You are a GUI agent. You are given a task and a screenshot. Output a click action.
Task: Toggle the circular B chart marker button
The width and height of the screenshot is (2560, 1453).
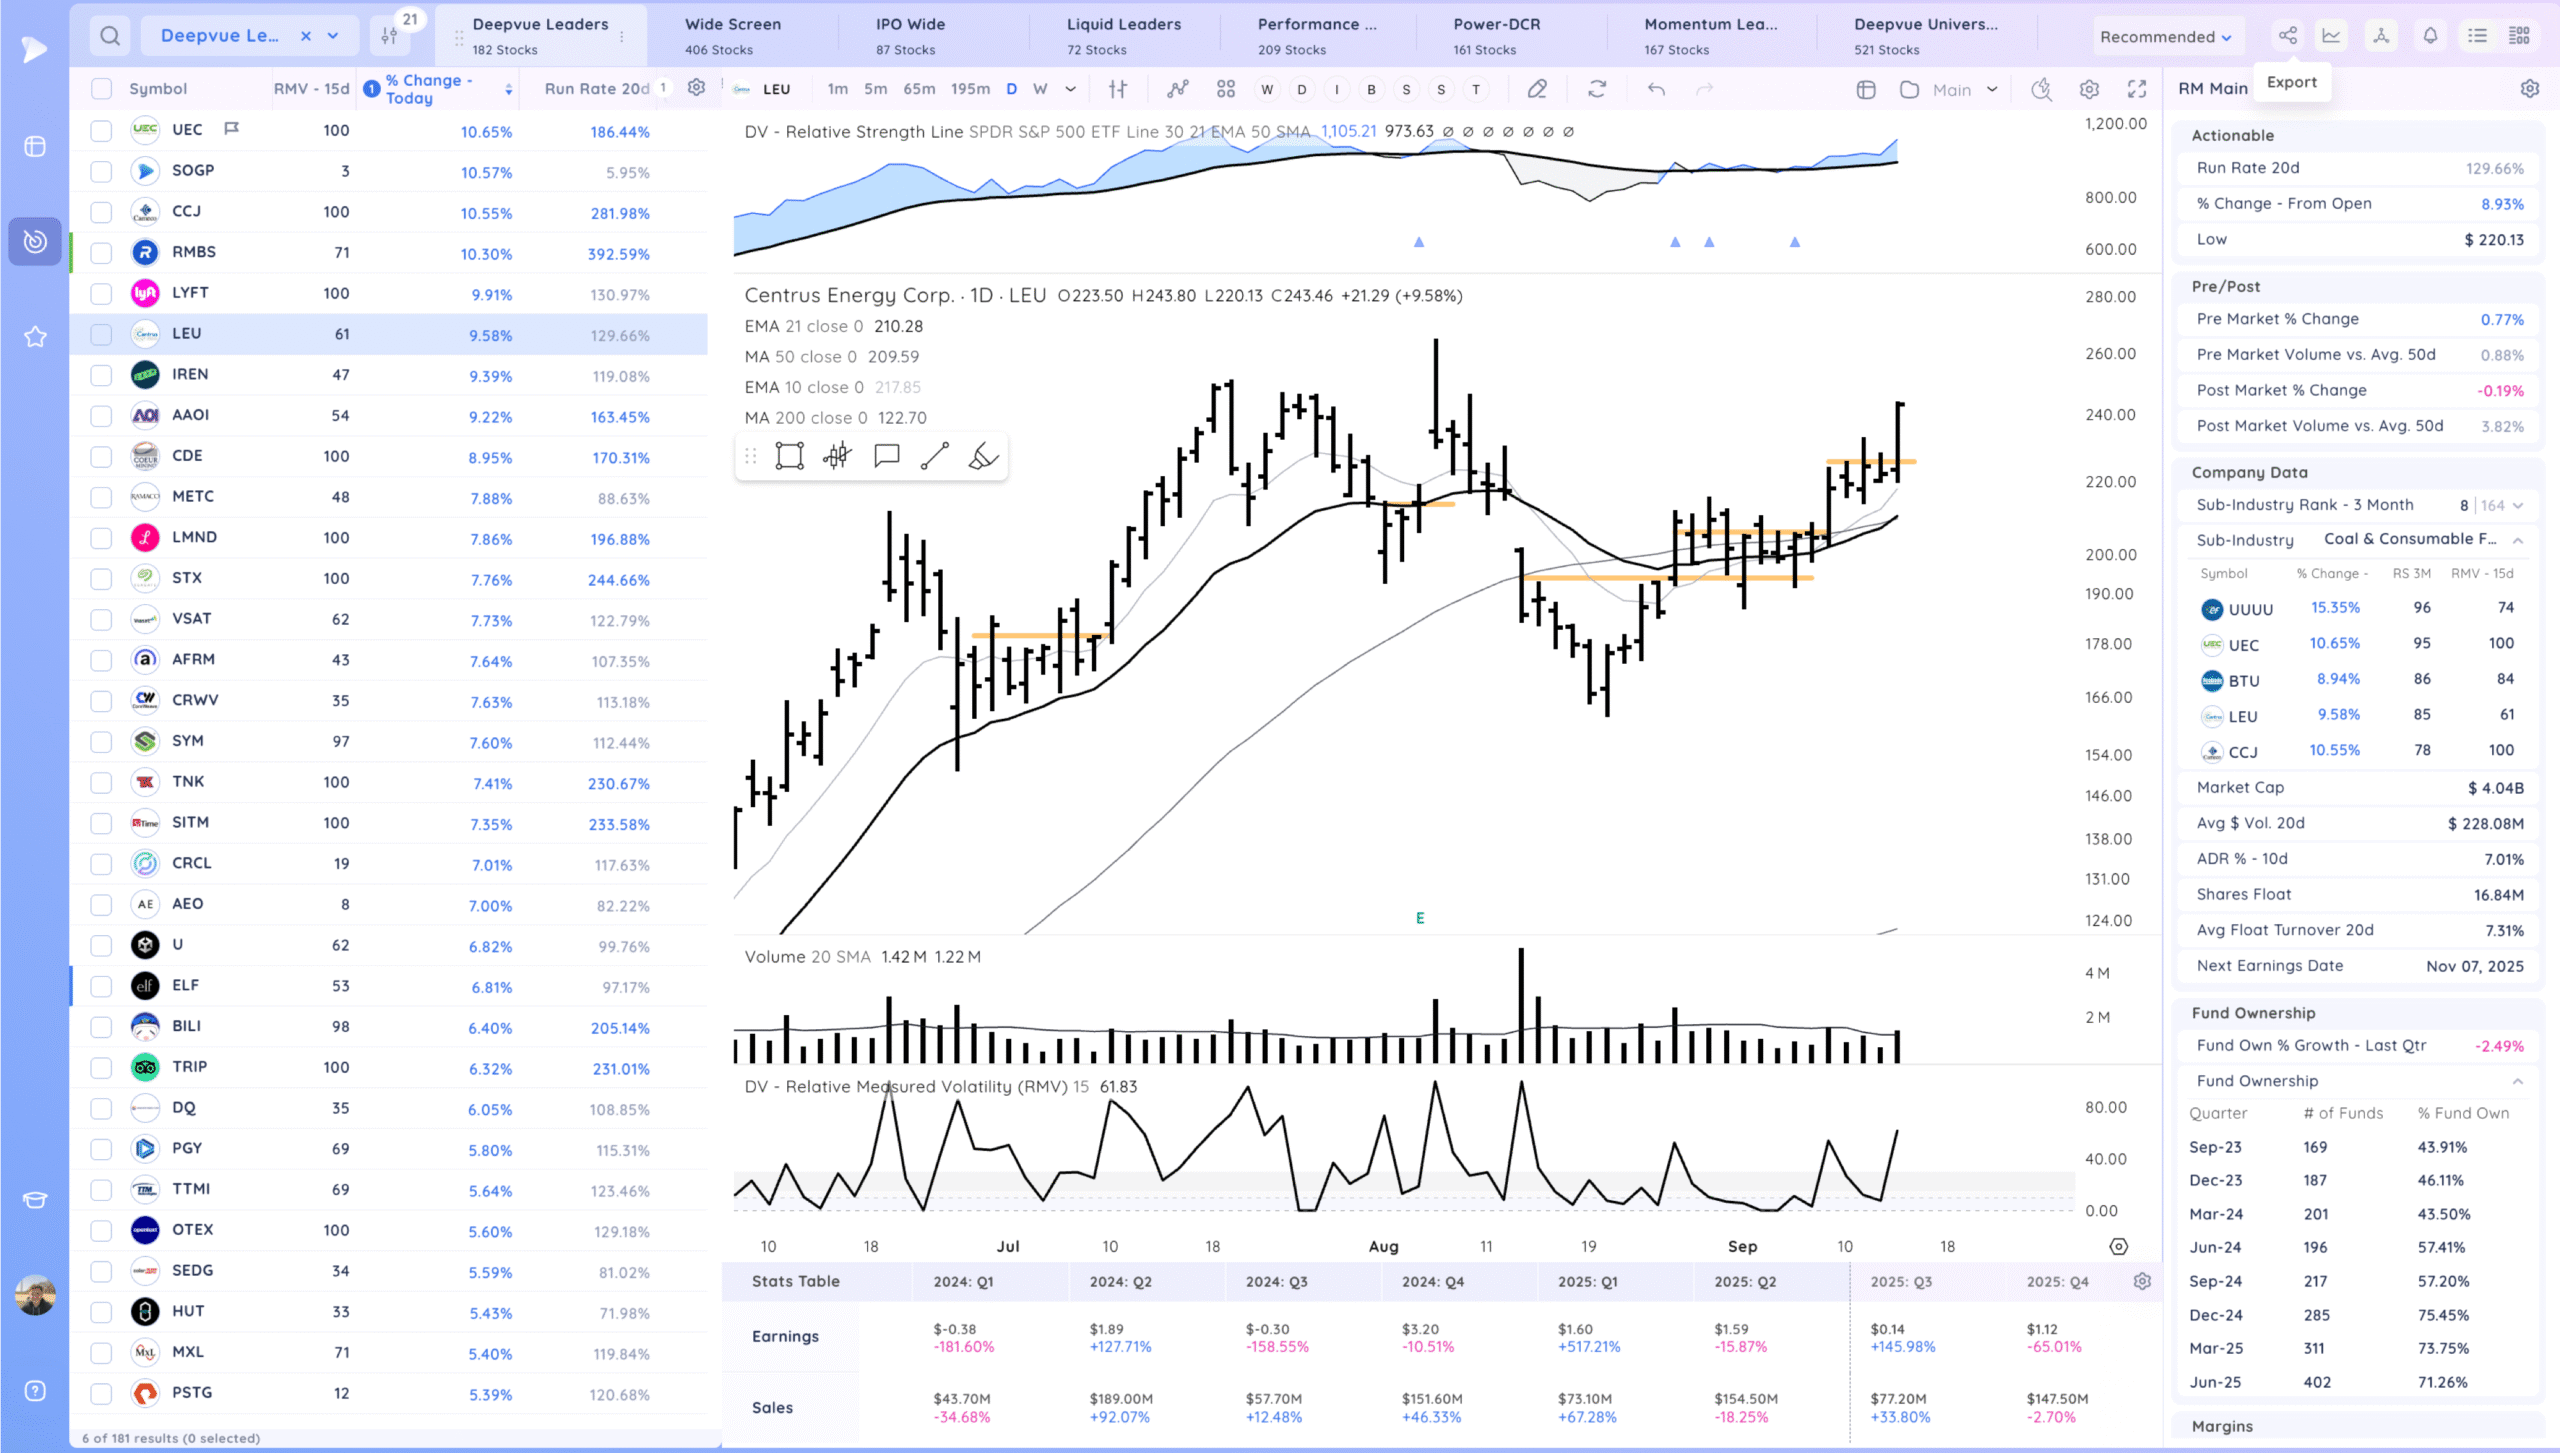(x=1371, y=89)
